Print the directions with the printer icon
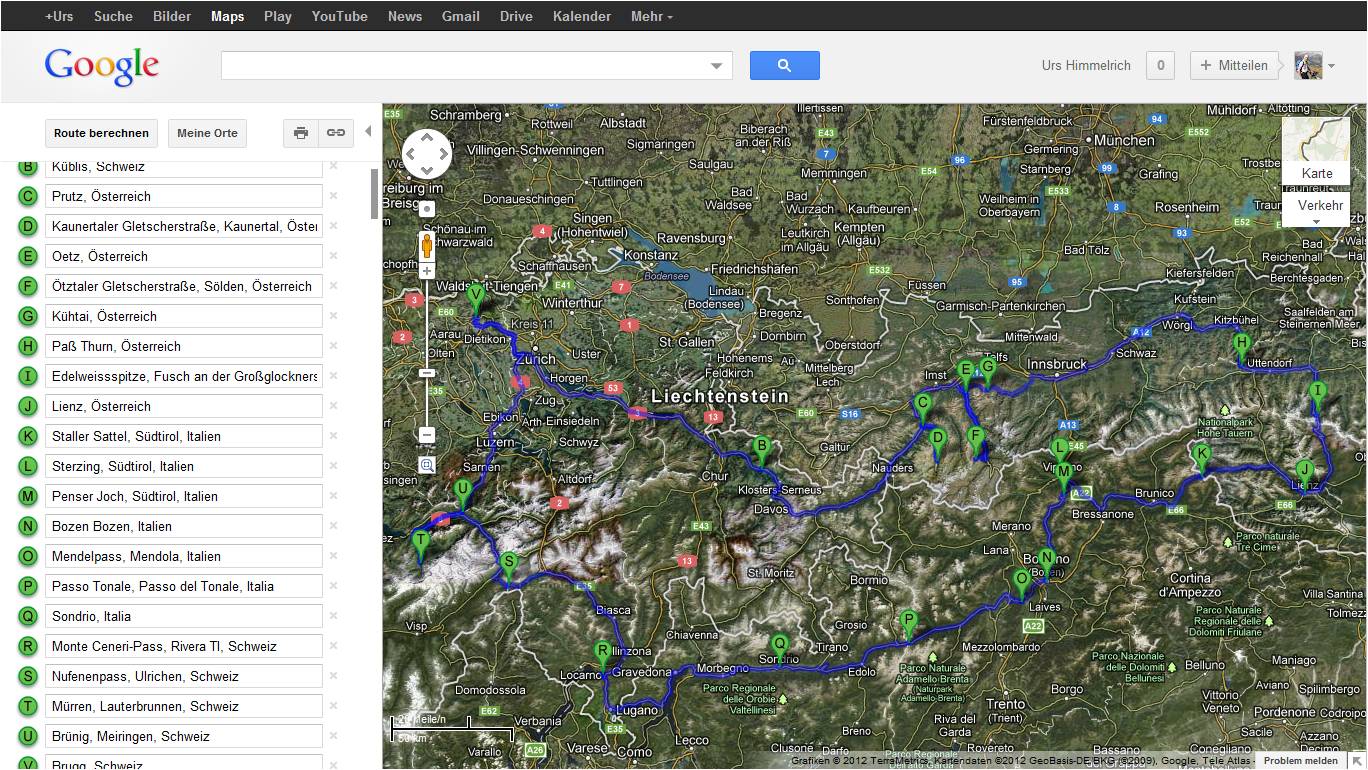Image resolution: width=1368 pixels, height=770 pixels. click(301, 133)
